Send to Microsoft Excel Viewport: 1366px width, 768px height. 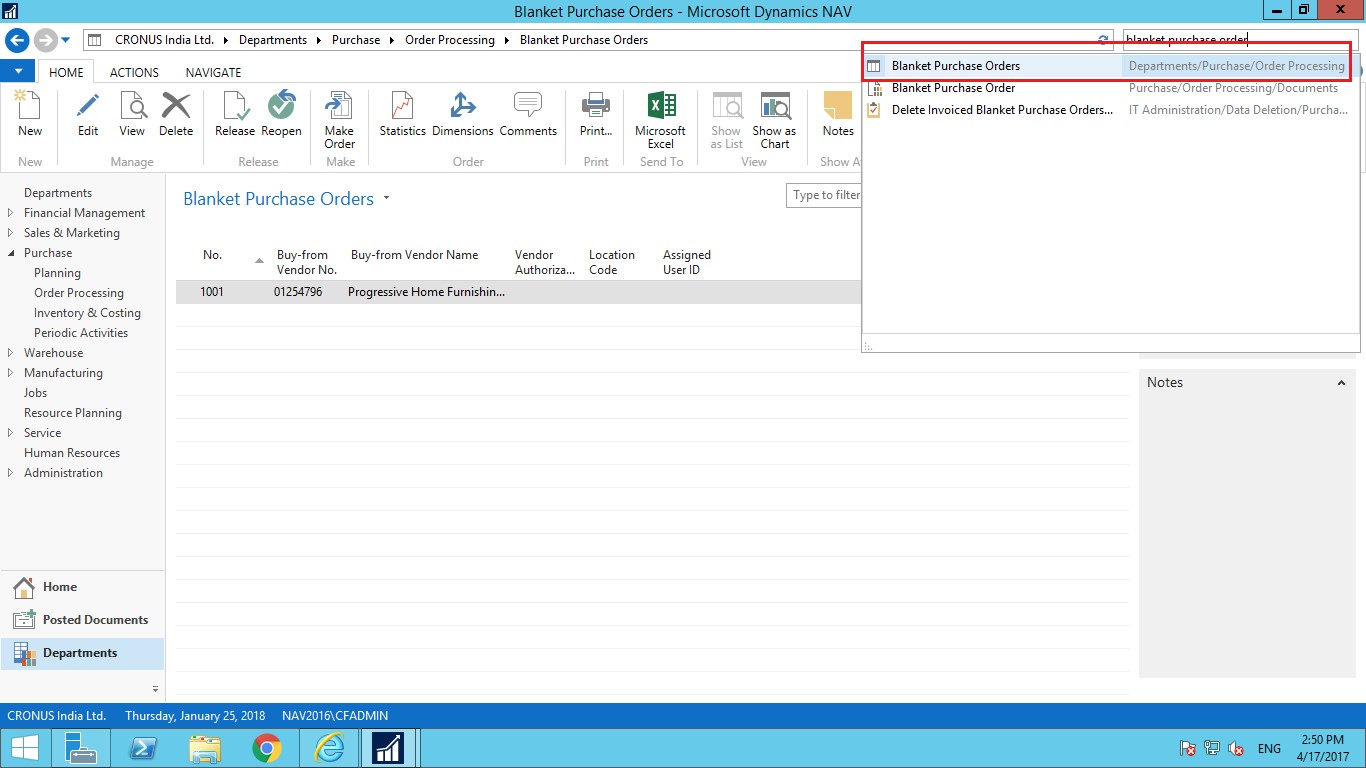tap(660, 120)
